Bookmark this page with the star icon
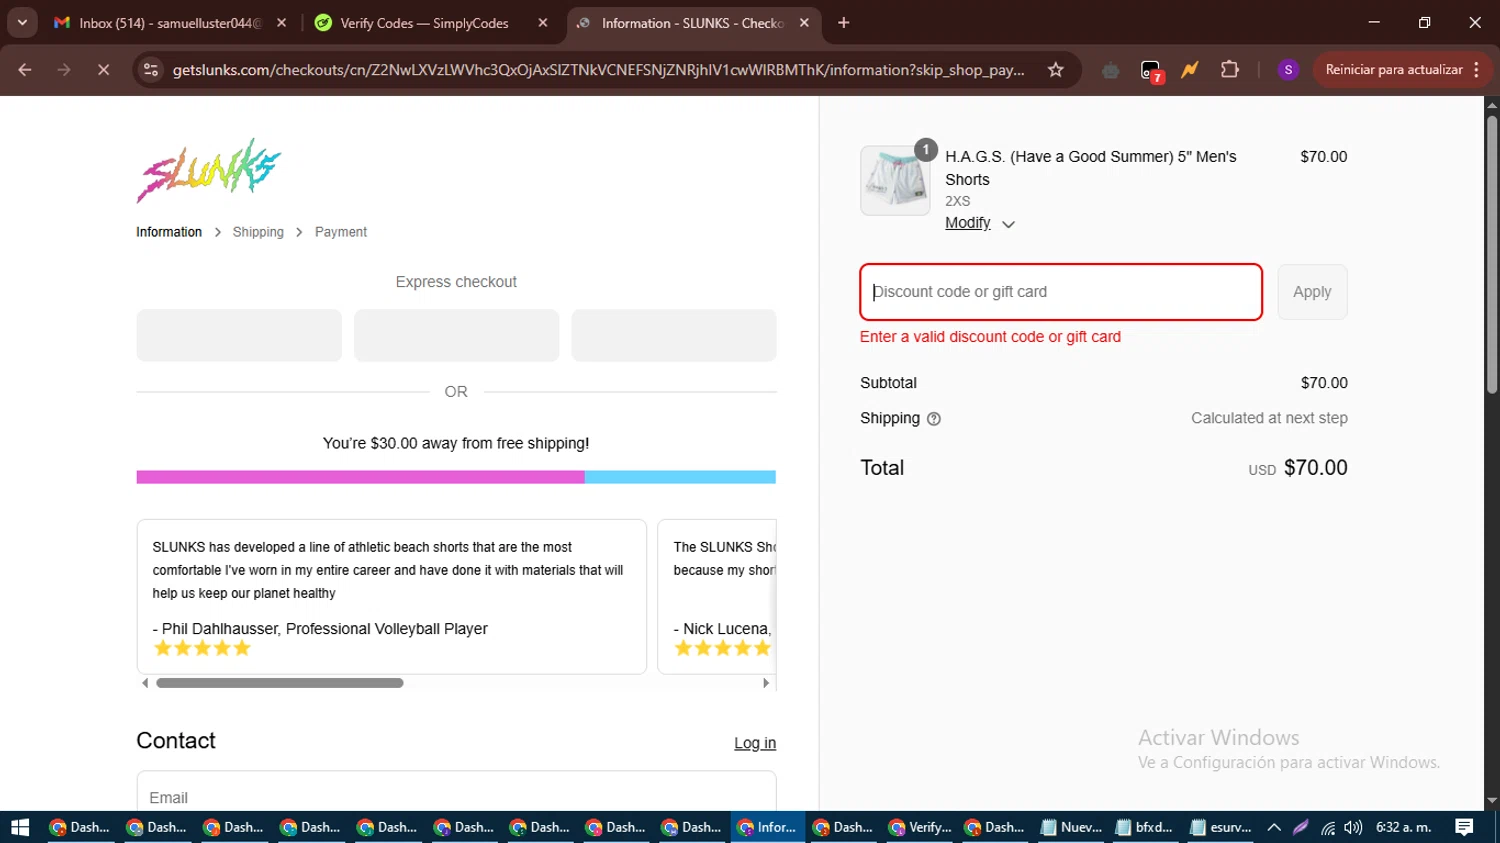The width and height of the screenshot is (1500, 843). (1055, 70)
